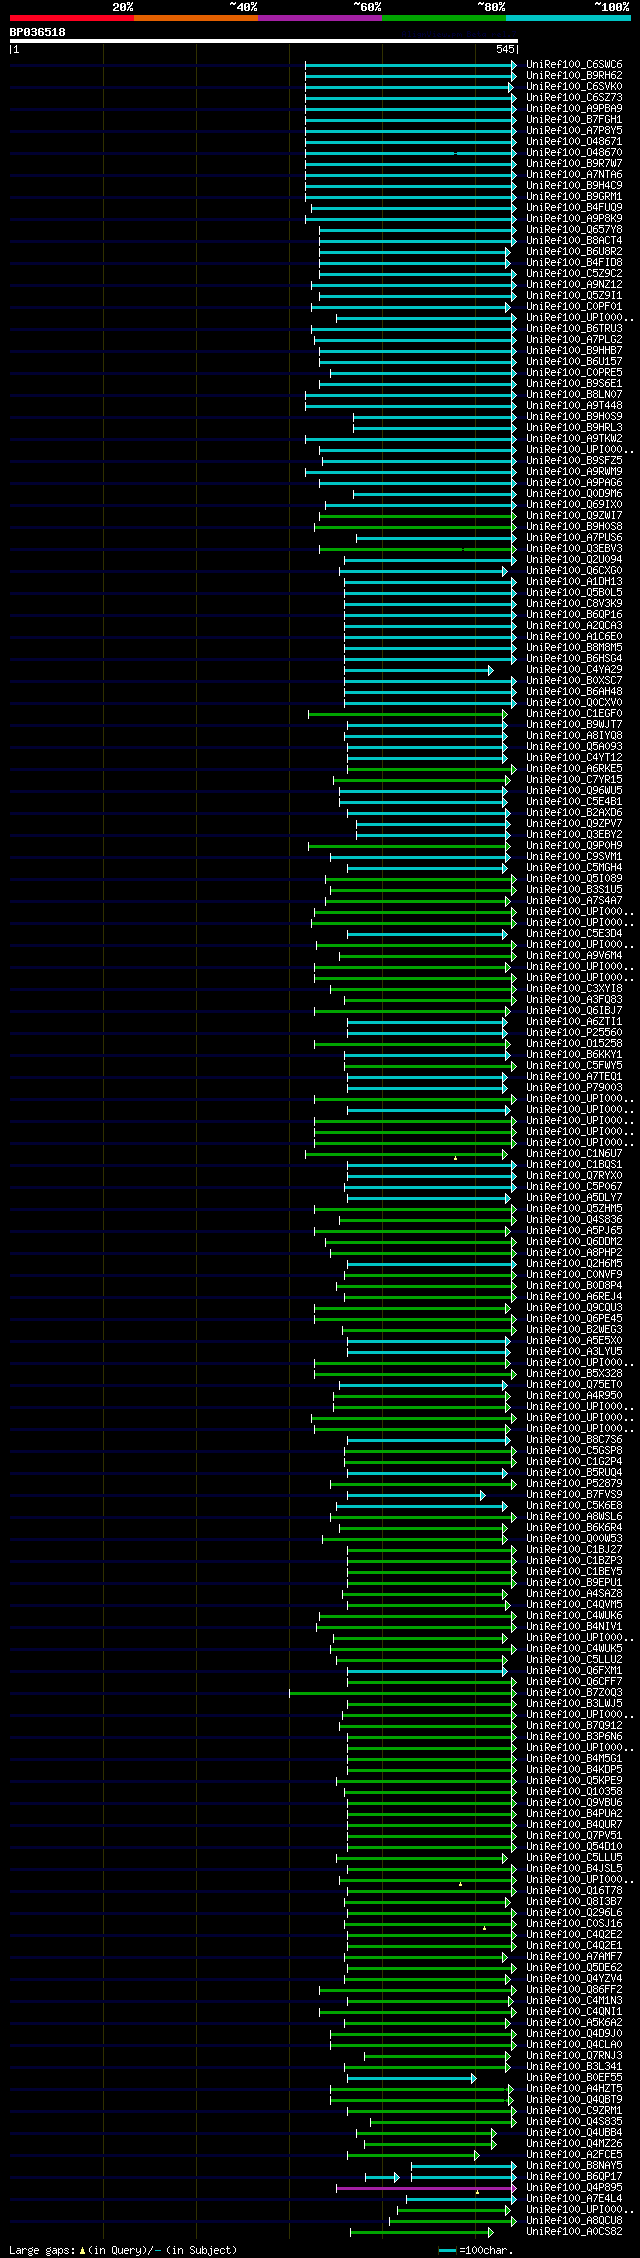The image size is (640, 2258).
Task: Select the UniRef100_Q9ZWI7 label
Action: [x=574, y=516]
